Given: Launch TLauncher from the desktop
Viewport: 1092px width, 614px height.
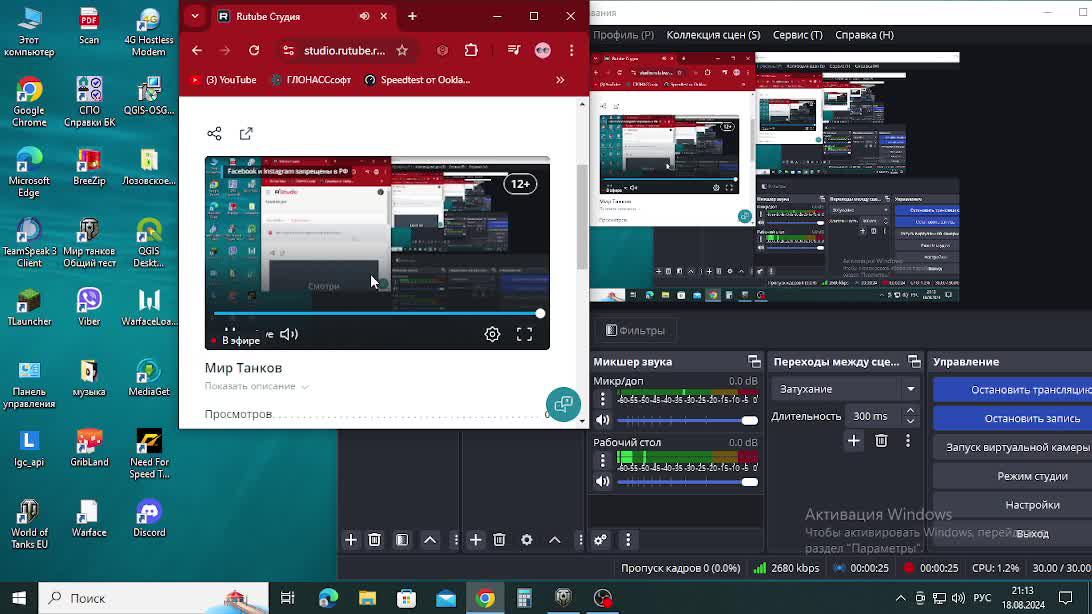Looking at the screenshot, I should pyautogui.click(x=29, y=306).
